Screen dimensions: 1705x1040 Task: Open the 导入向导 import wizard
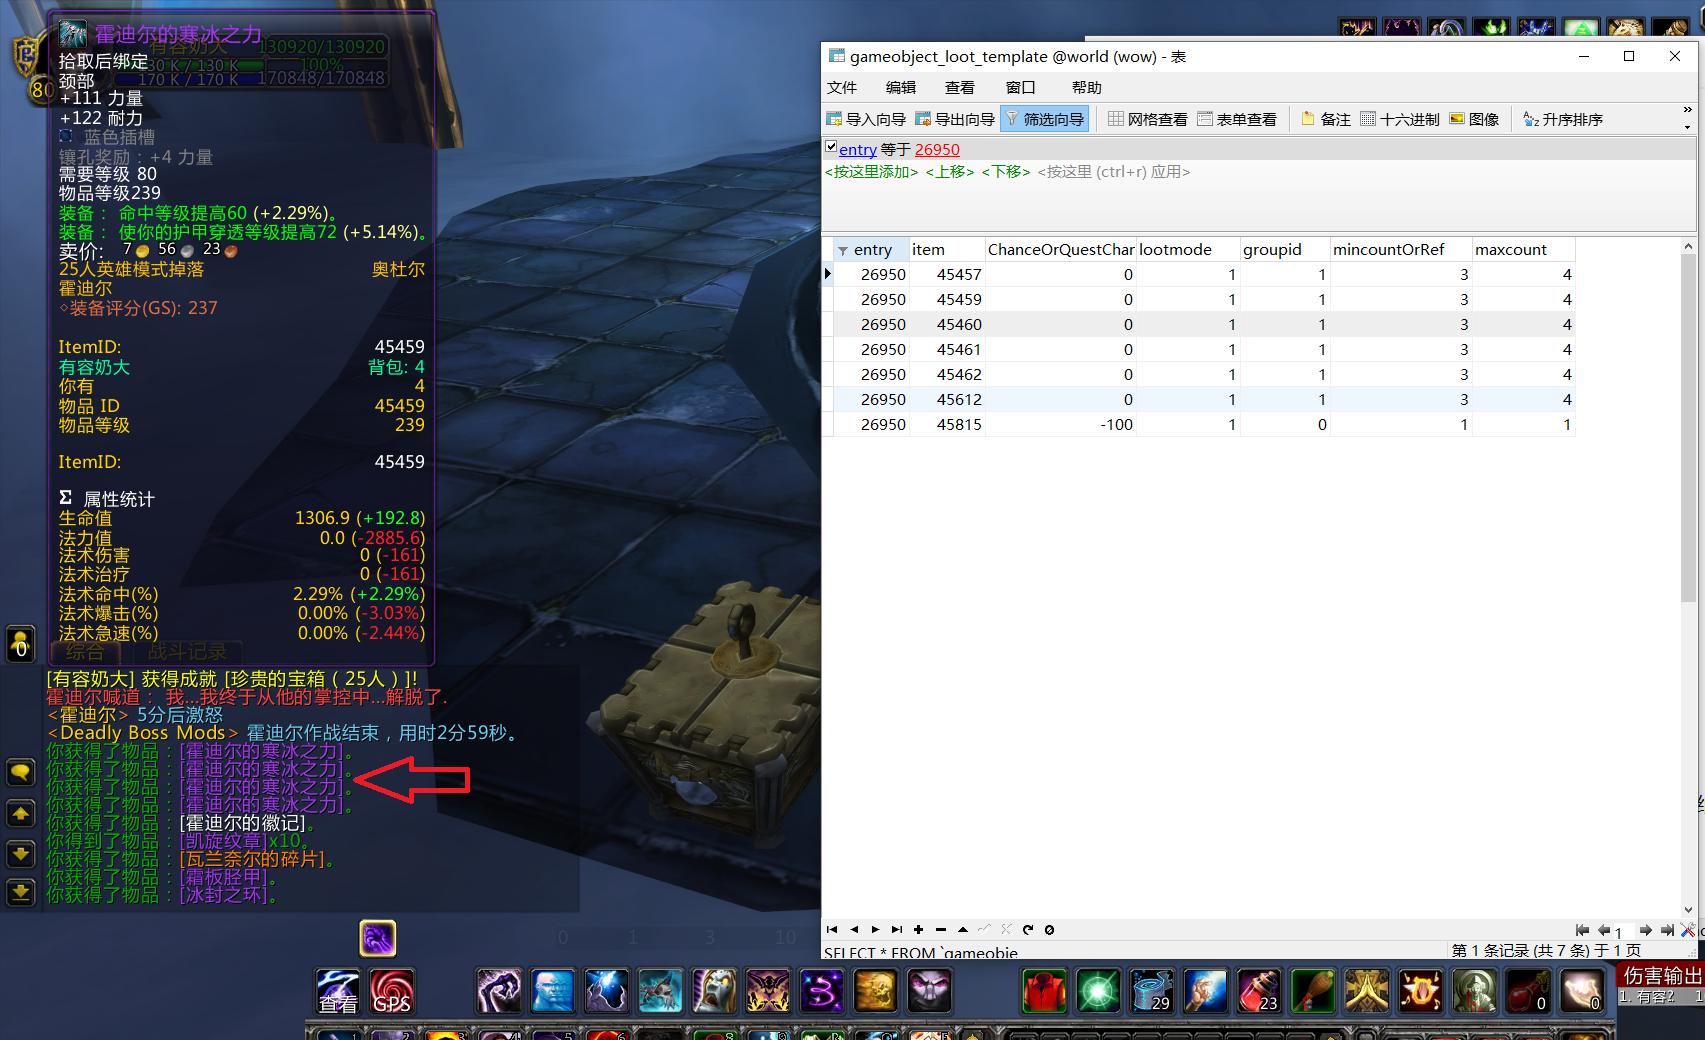[x=866, y=120]
